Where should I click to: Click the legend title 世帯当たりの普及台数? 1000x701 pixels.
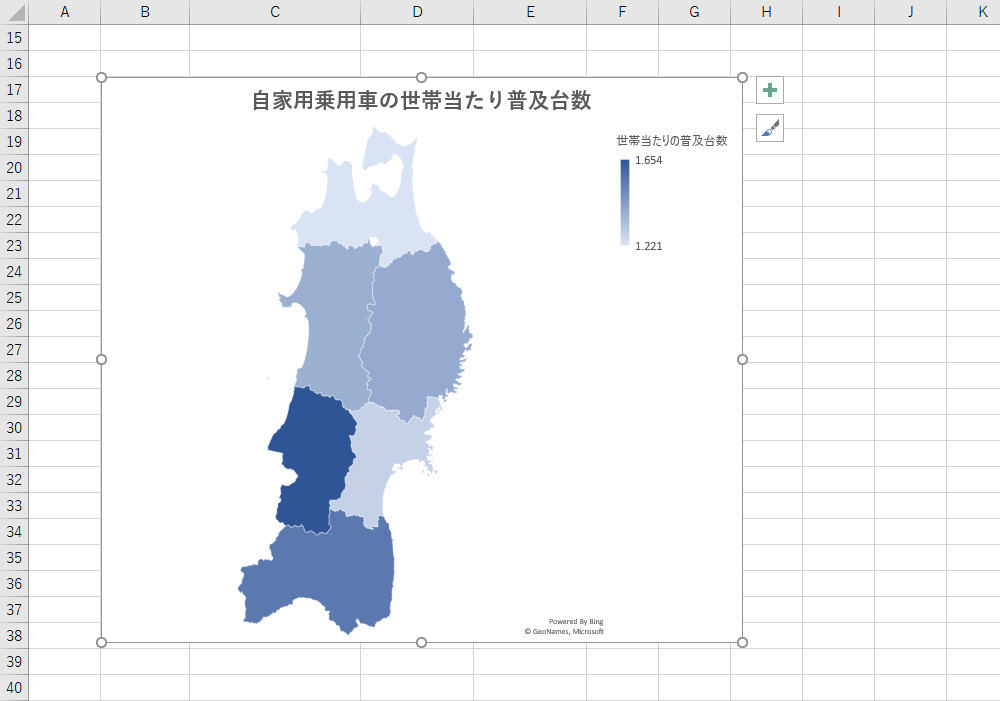(x=672, y=140)
